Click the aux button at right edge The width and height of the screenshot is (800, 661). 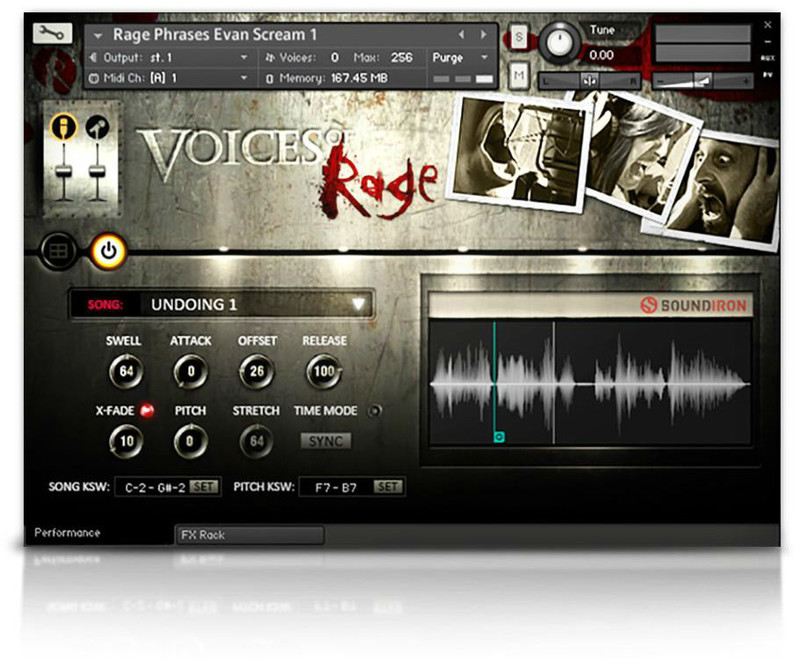767,58
